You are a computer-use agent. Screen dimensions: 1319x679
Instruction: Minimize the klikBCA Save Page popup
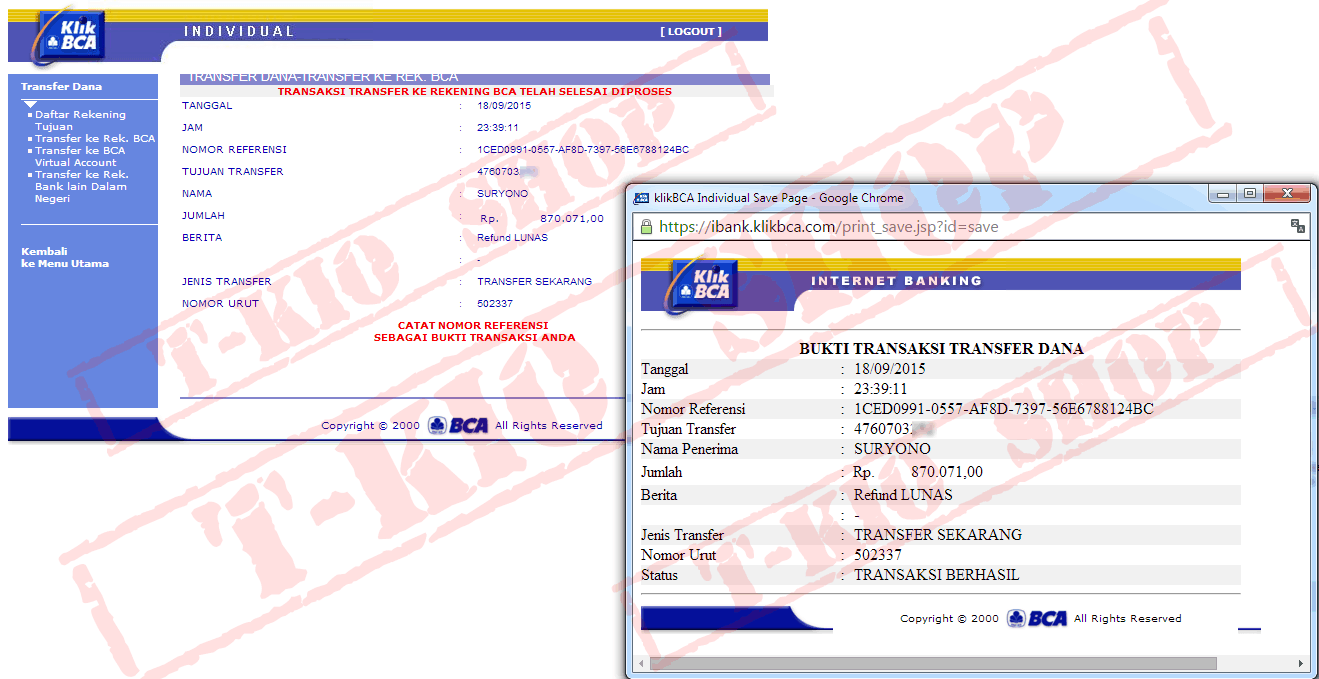click(1222, 194)
